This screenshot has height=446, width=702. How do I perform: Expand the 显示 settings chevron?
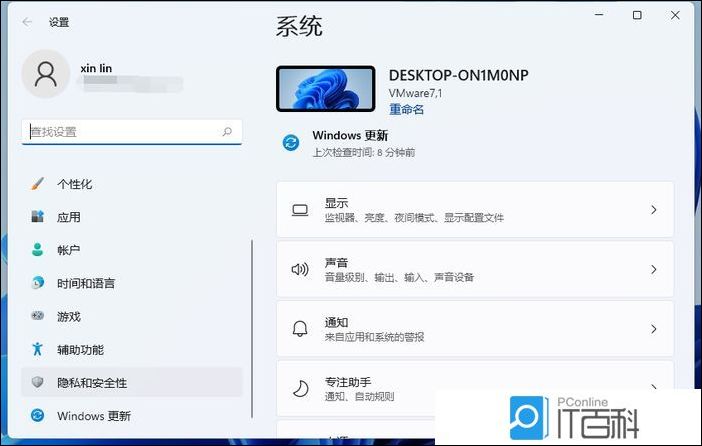click(x=653, y=210)
